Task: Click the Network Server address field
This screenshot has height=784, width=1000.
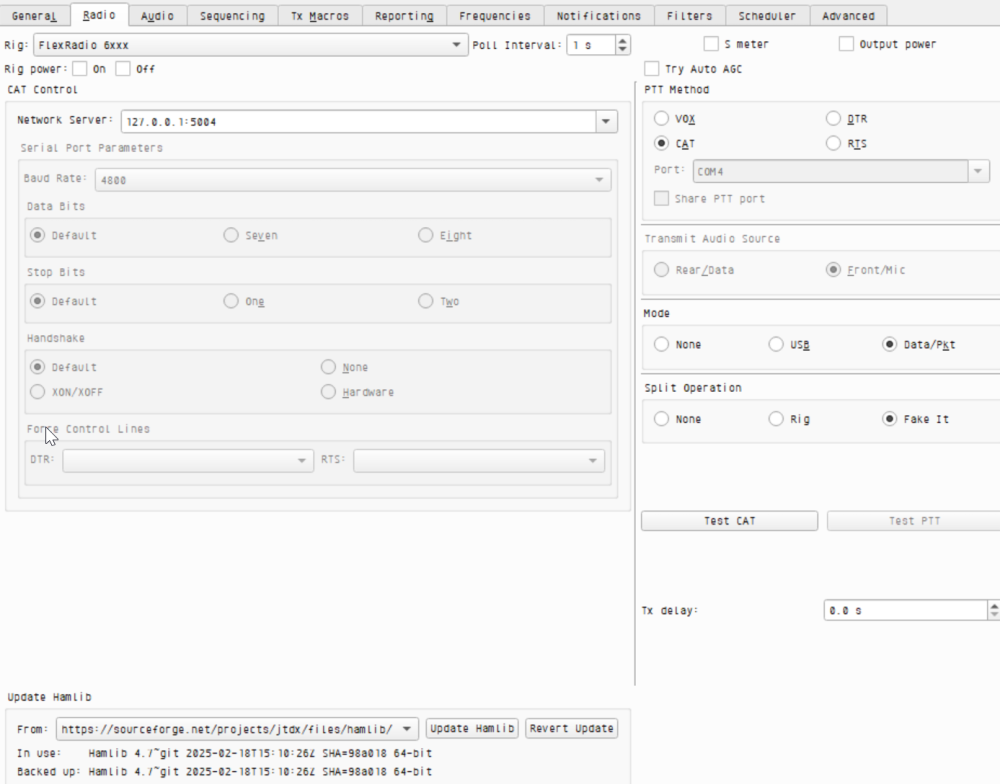Action: click(x=358, y=122)
